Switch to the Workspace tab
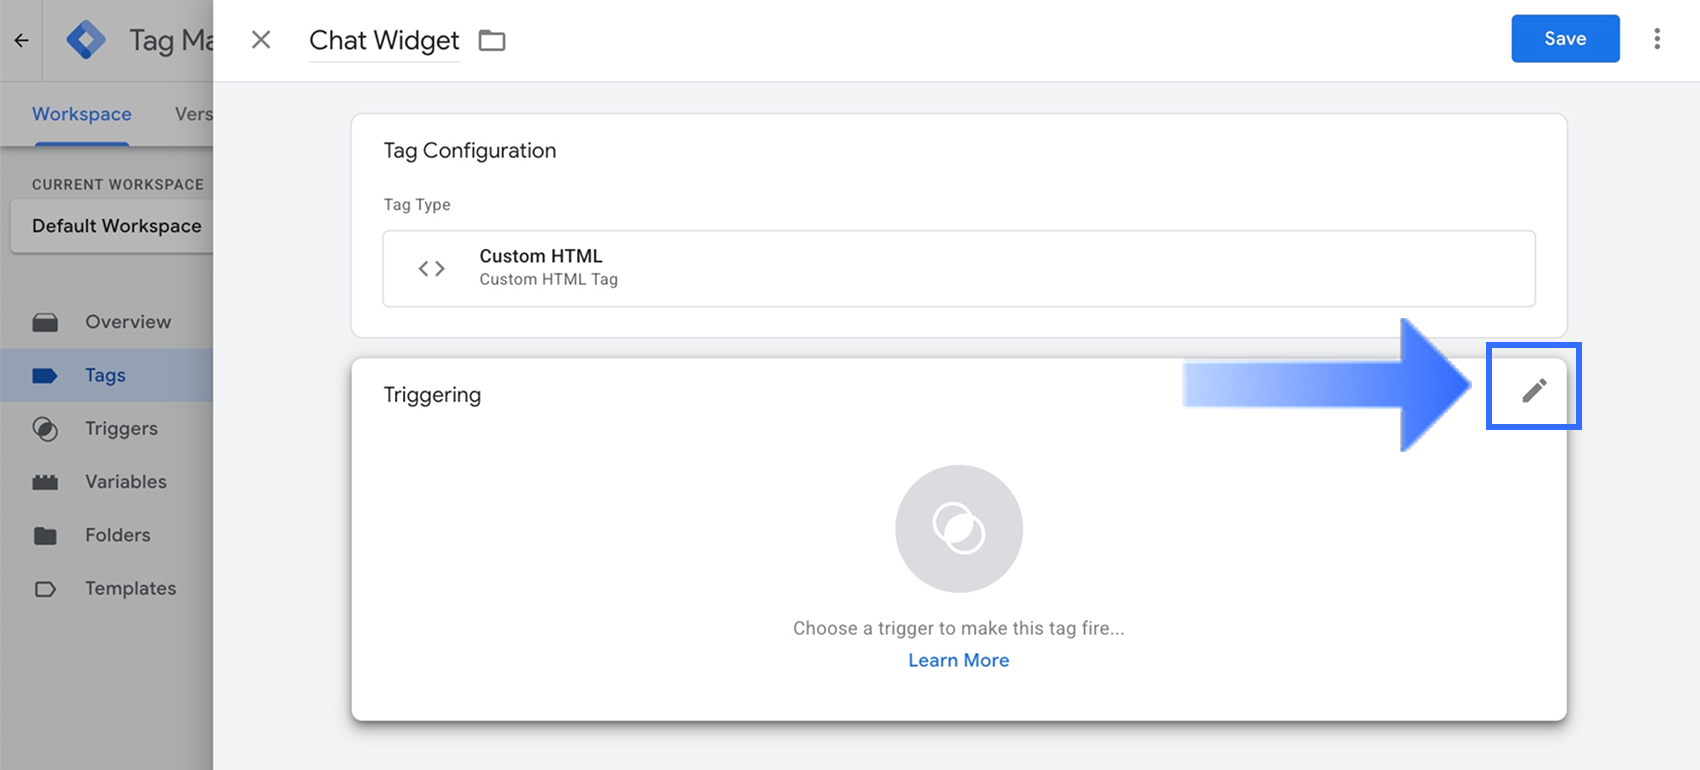This screenshot has width=1700, height=770. (x=82, y=114)
